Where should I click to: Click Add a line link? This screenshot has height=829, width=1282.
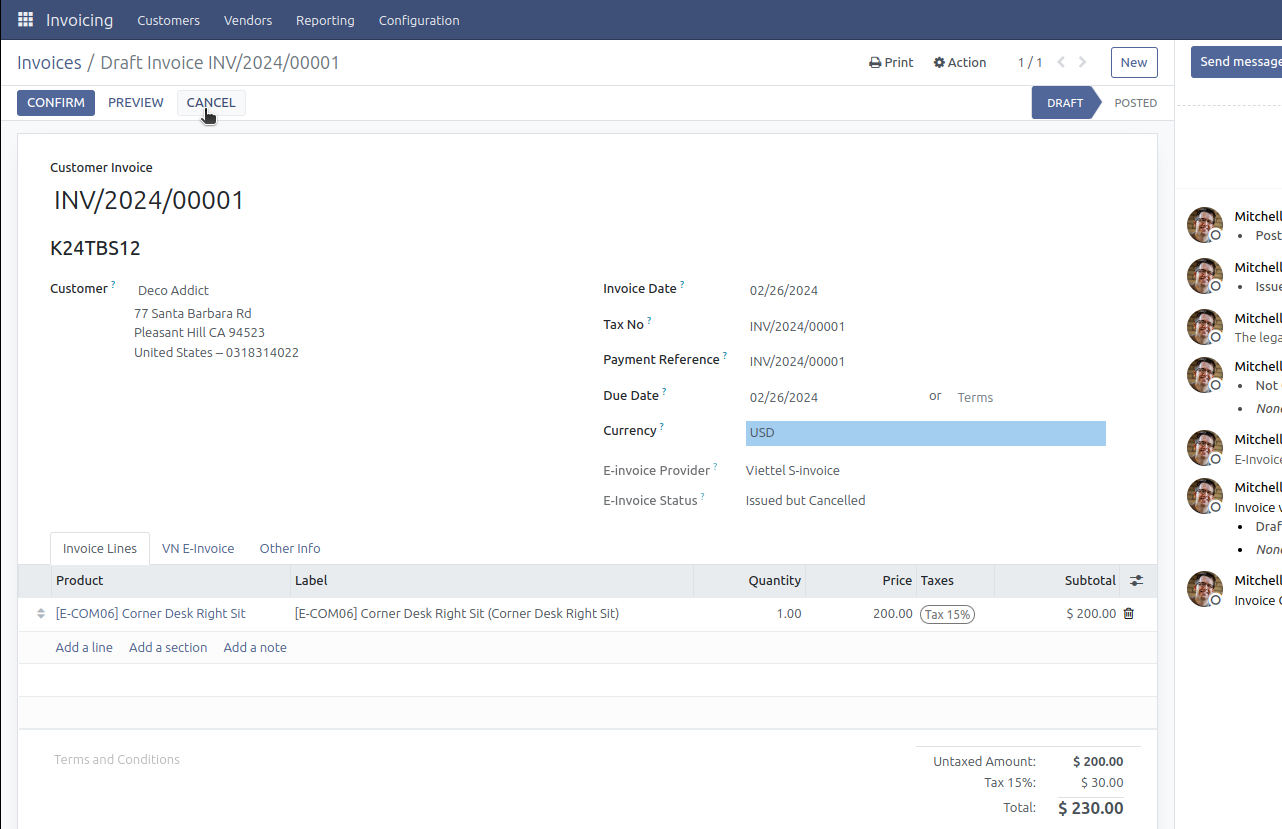click(84, 648)
